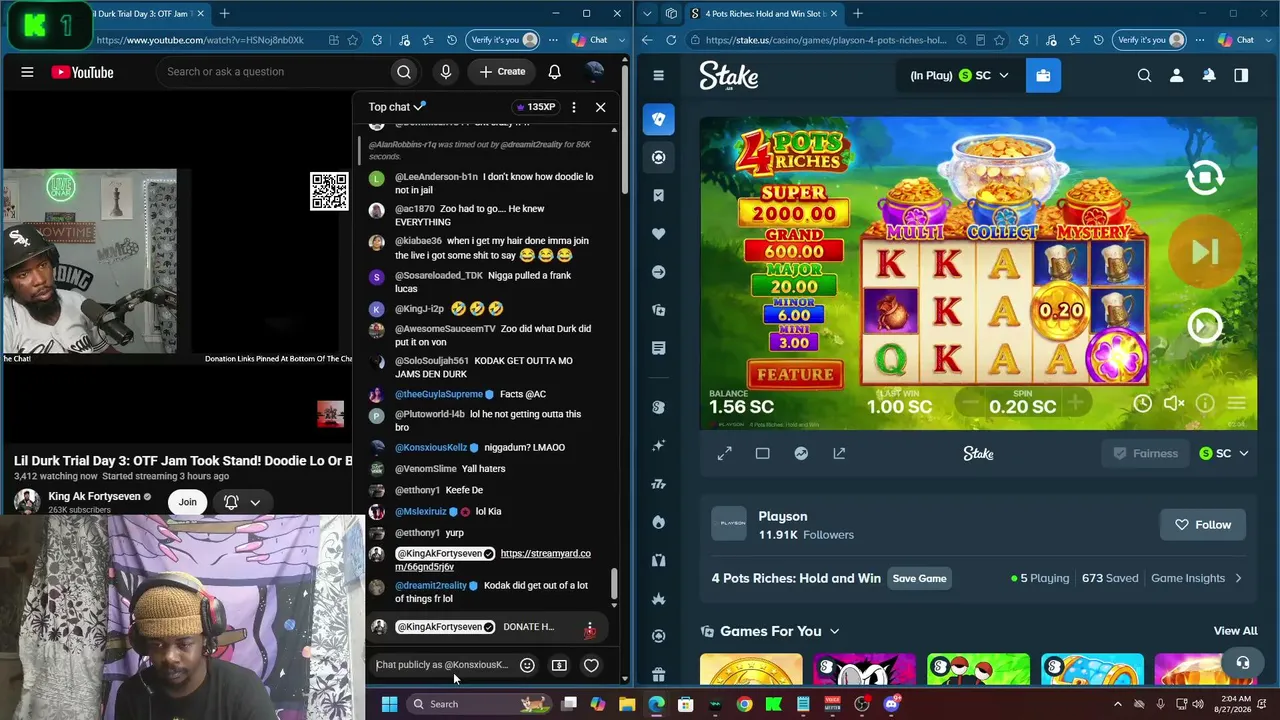The image size is (1280, 720).
Task: Click the Join channel button
Action: (188, 502)
